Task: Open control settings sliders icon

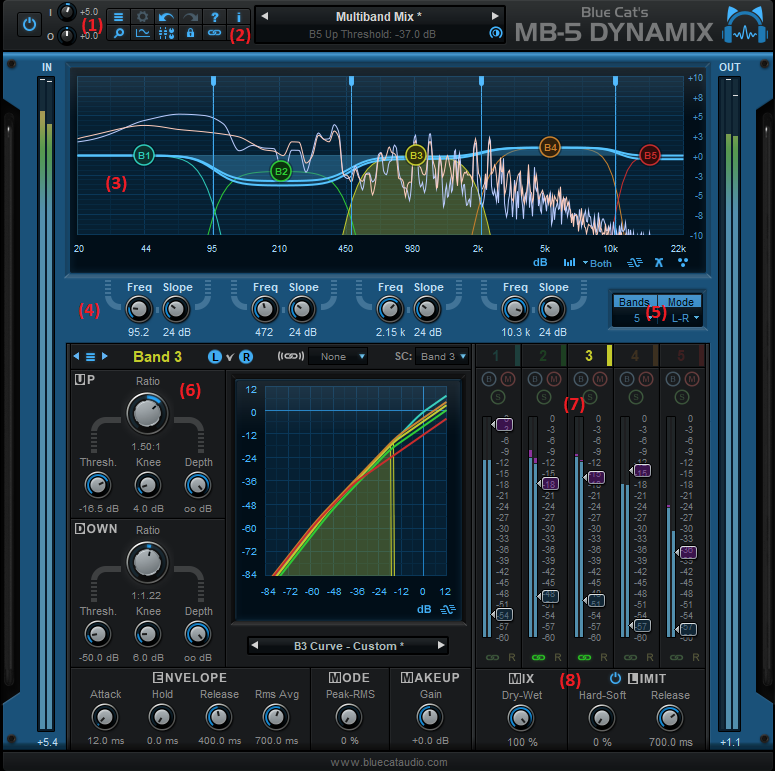Action: pyautogui.click(x=166, y=33)
